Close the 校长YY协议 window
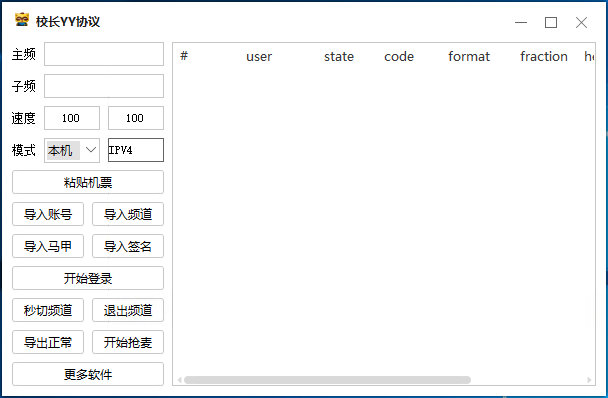This screenshot has height=398, width=608. (581, 22)
